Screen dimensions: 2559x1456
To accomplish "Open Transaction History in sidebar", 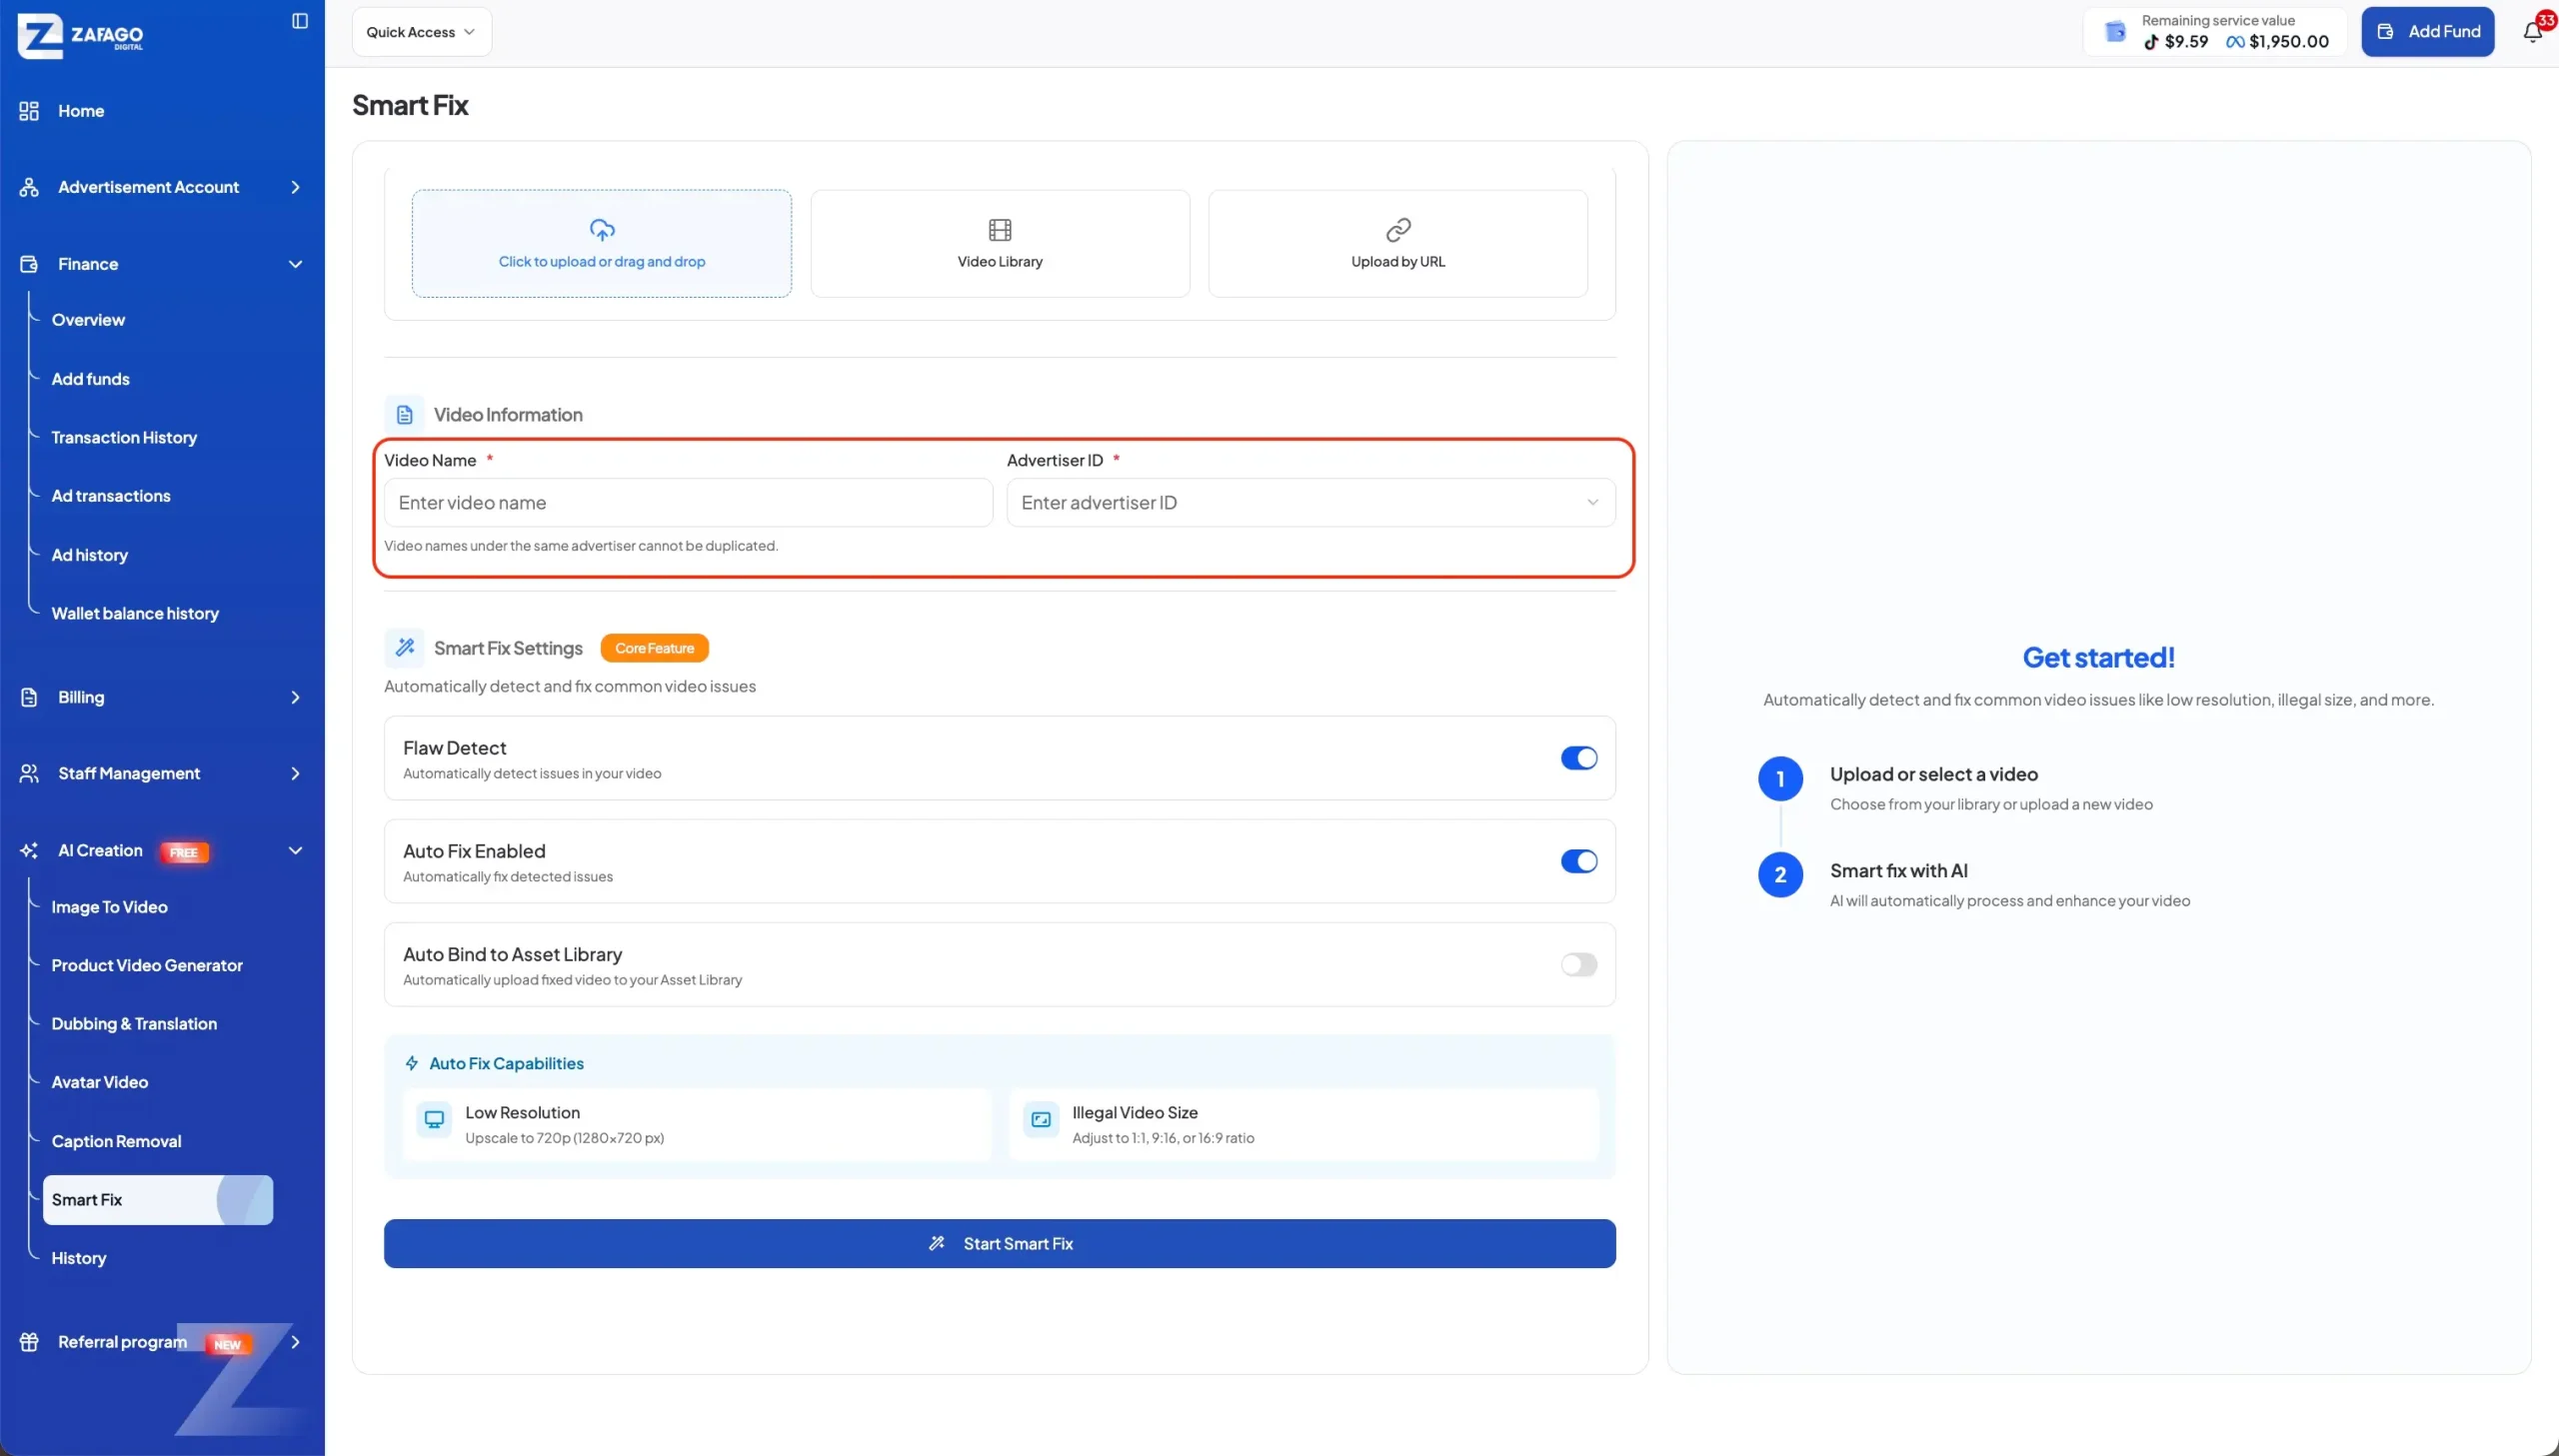I will (124, 438).
